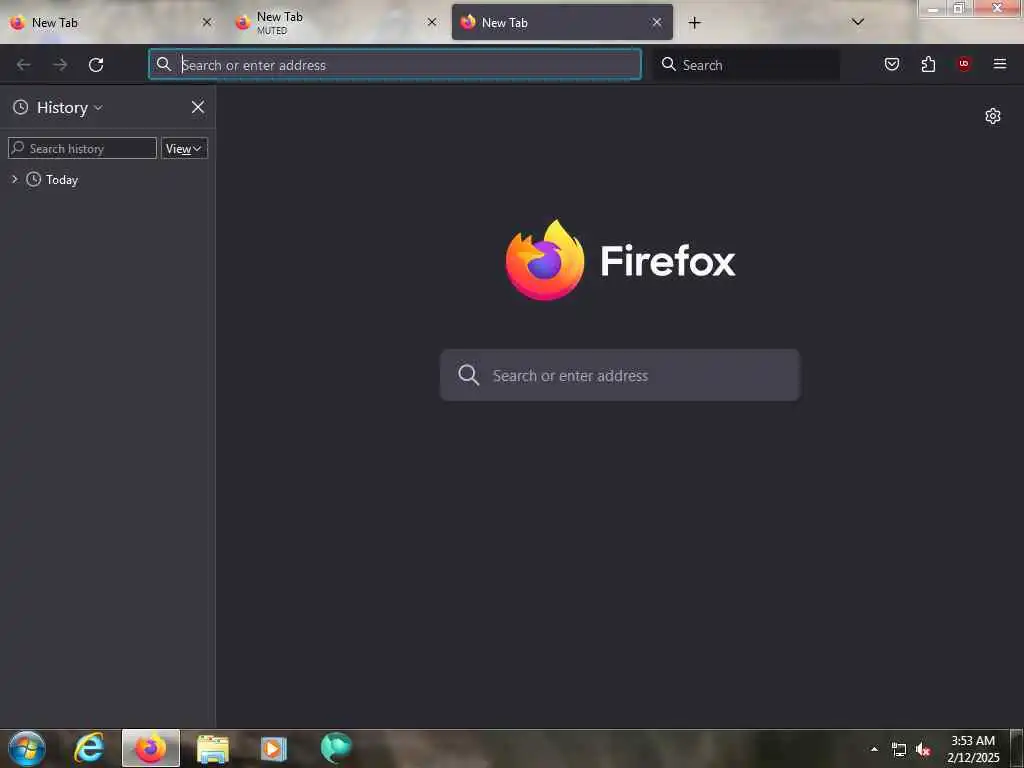Click the History clock icon in sidebar header

[21, 107]
